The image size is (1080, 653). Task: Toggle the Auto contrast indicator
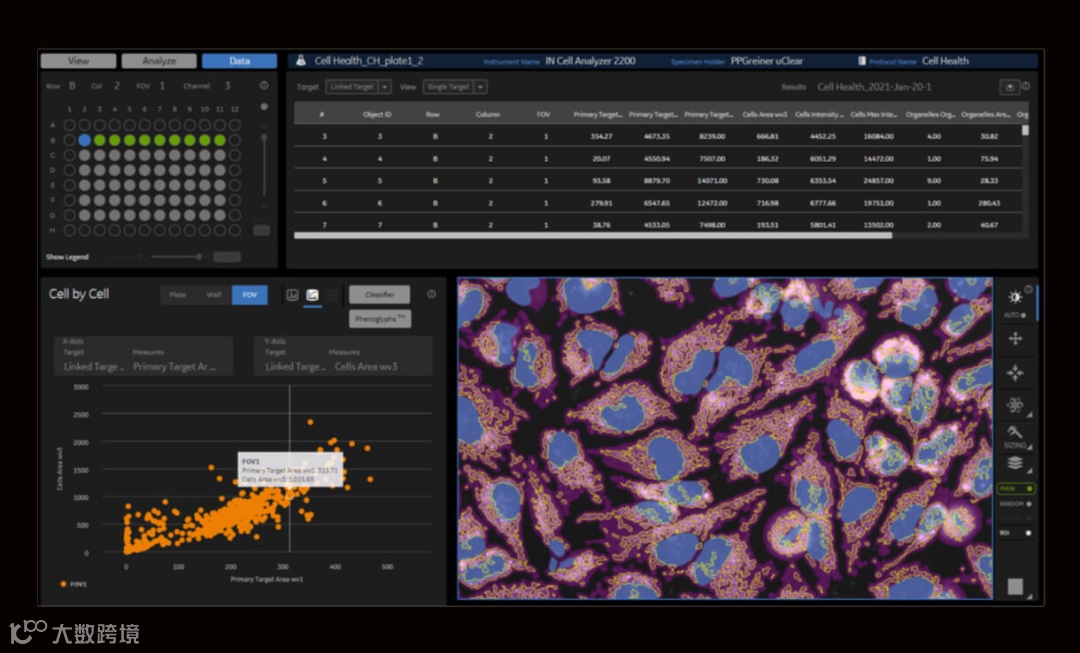1023,315
